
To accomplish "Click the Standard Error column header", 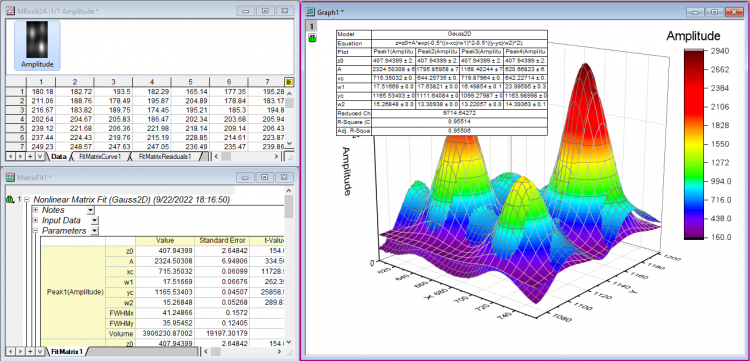I will pos(222,241).
